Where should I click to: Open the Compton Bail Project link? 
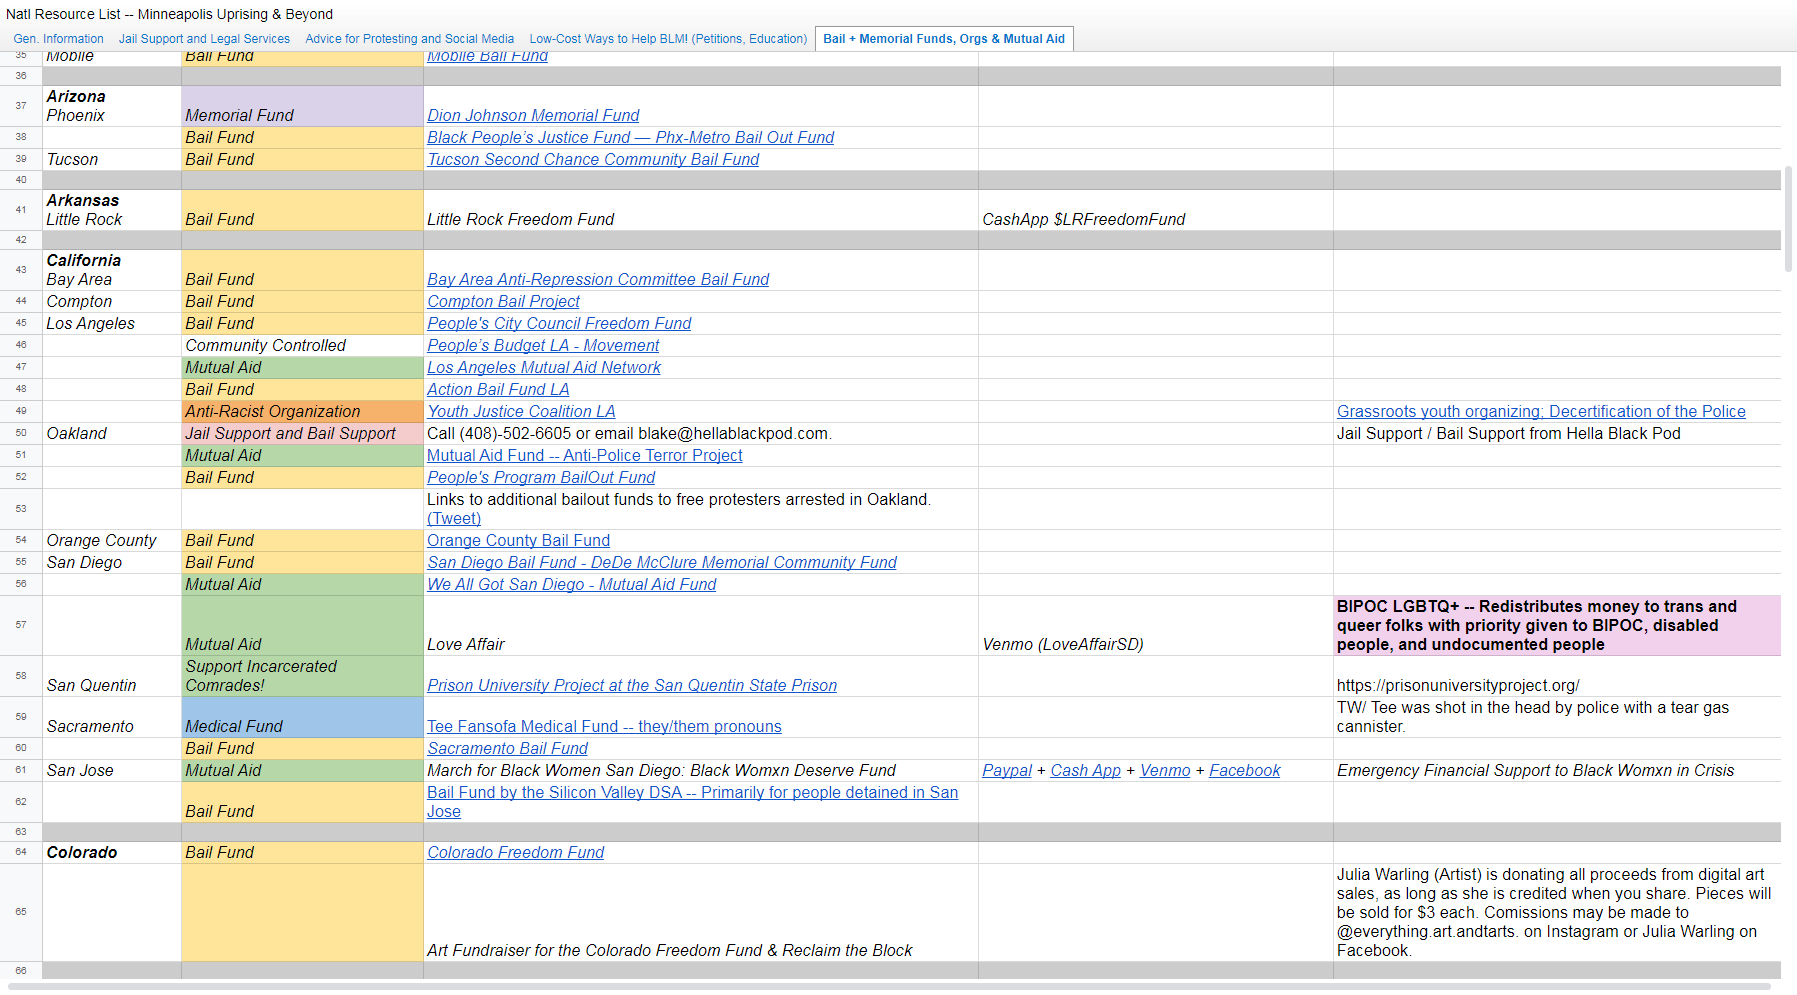click(x=503, y=302)
